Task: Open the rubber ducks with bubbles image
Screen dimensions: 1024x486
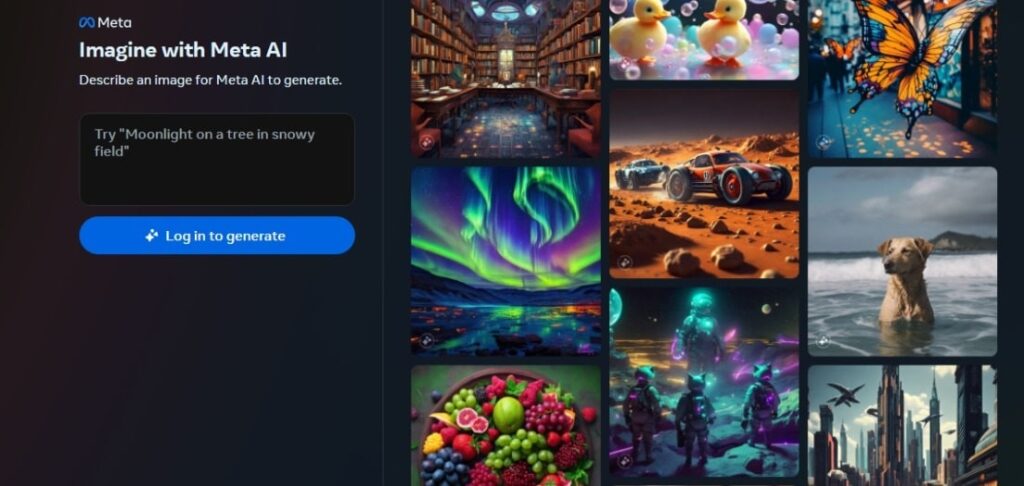Action: [x=704, y=40]
